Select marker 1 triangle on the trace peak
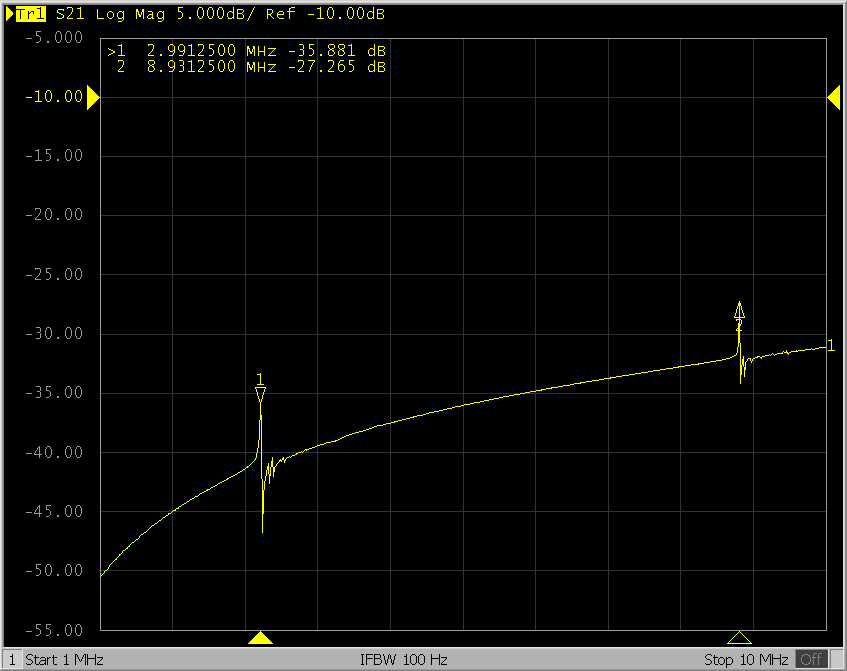 point(260,396)
